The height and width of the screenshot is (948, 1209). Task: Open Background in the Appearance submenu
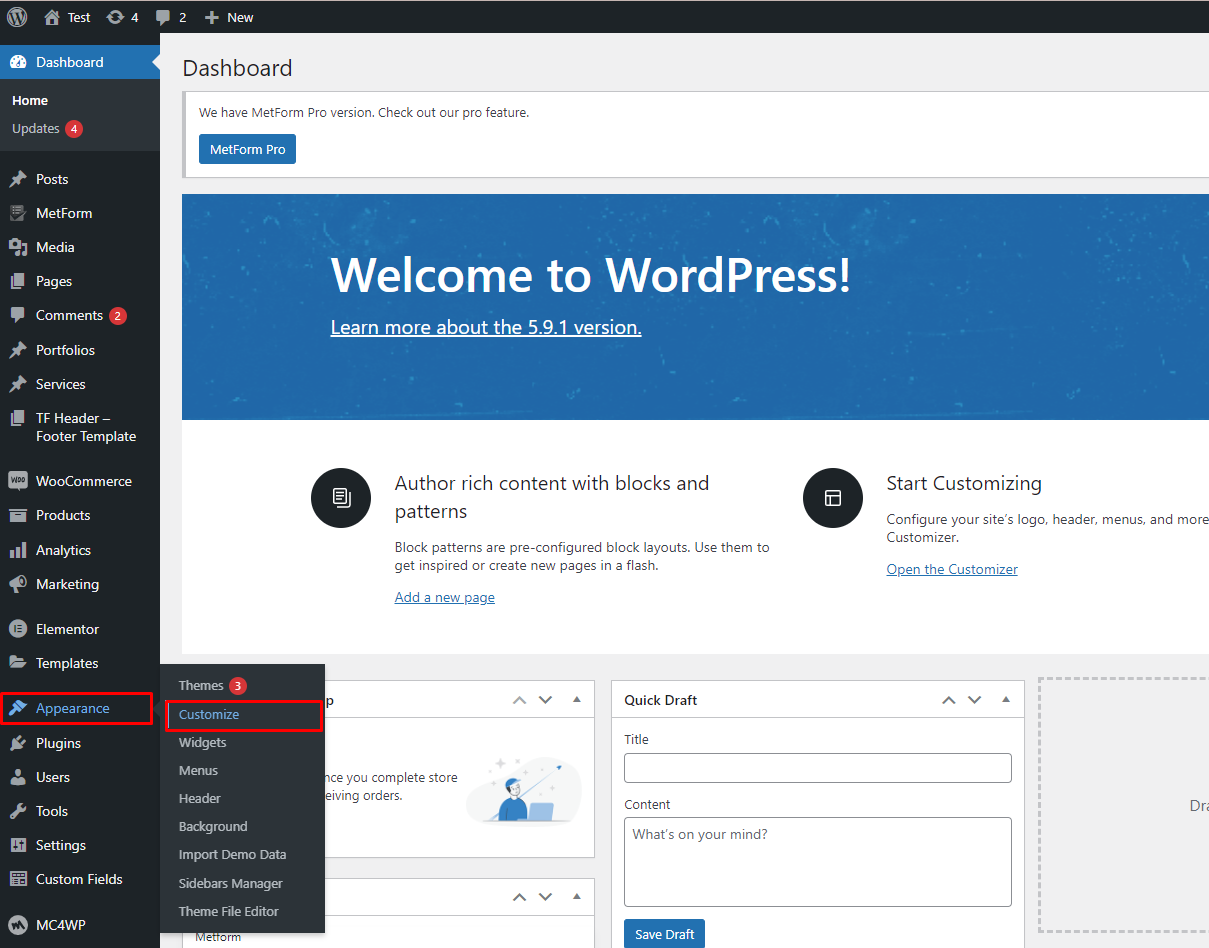[x=213, y=826]
